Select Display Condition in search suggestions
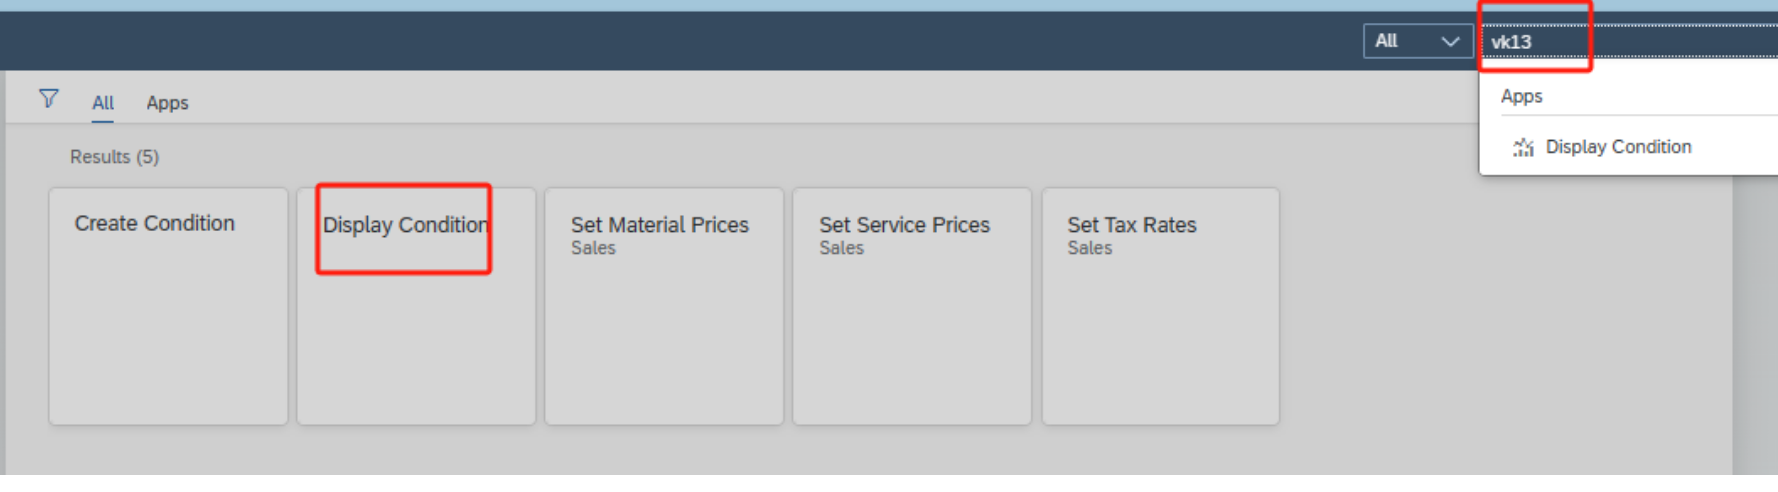The width and height of the screenshot is (1778, 492). pyautogui.click(x=1618, y=147)
